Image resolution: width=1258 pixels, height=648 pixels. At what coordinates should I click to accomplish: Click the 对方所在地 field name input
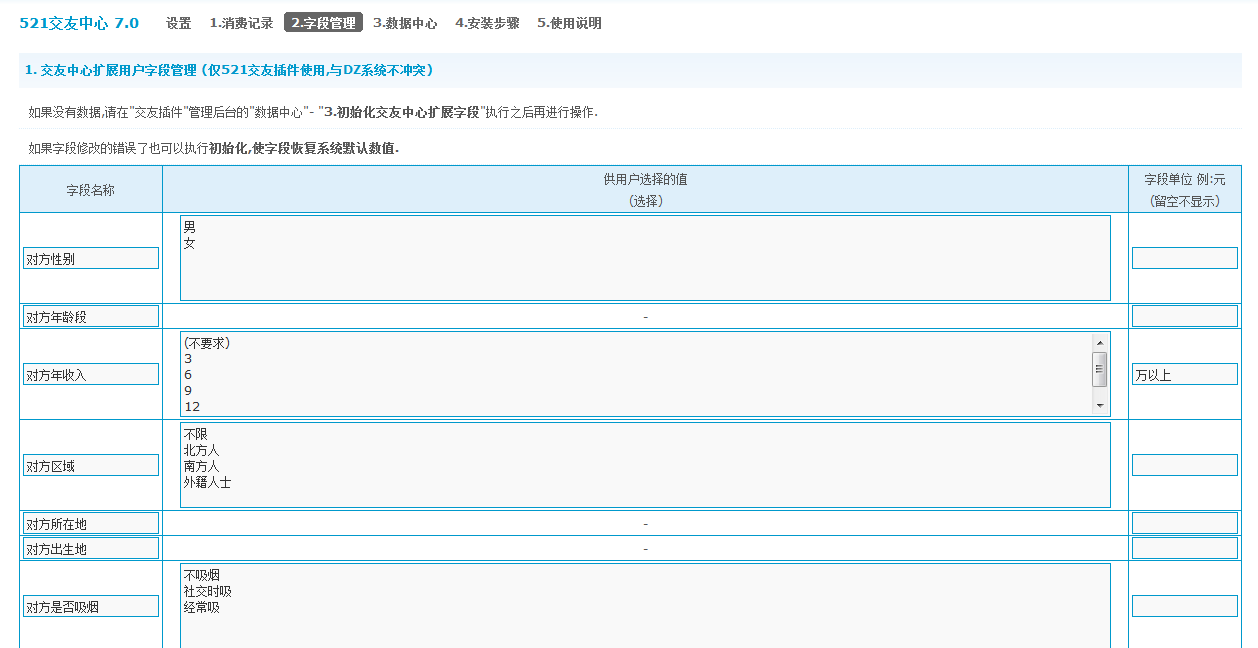(91, 523)
